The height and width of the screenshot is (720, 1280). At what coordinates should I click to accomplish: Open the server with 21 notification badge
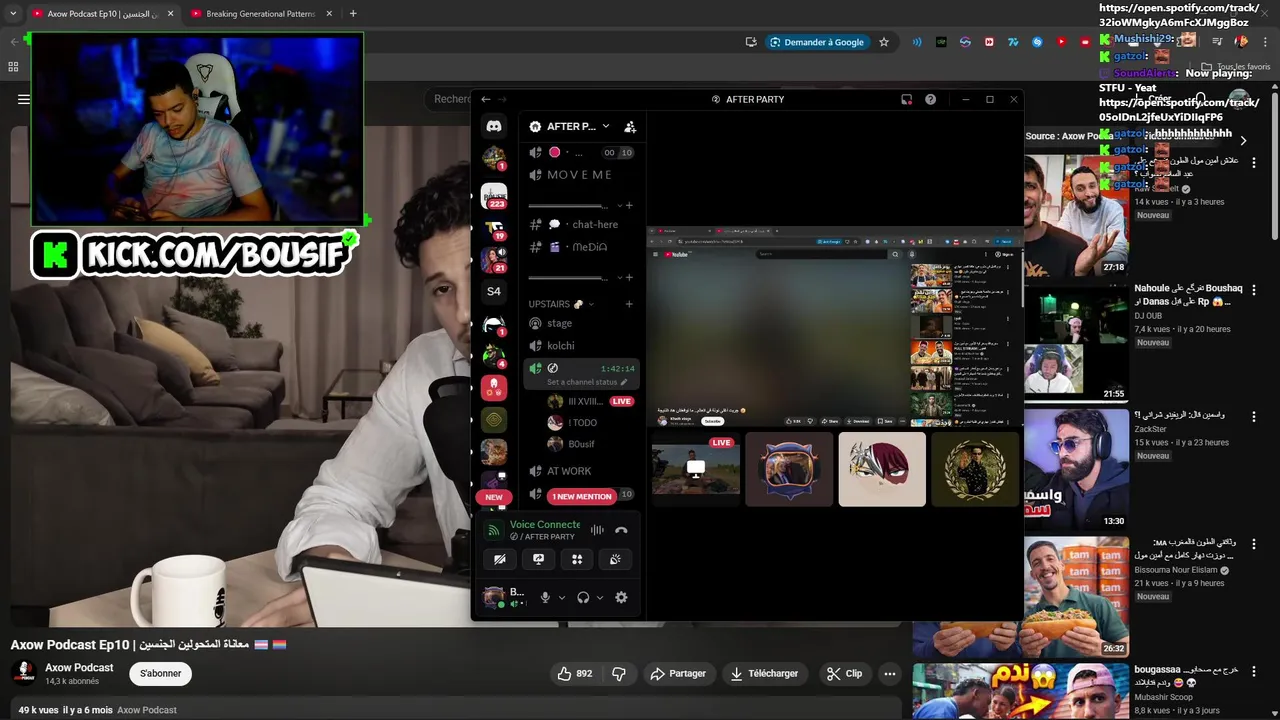[494, 260]
